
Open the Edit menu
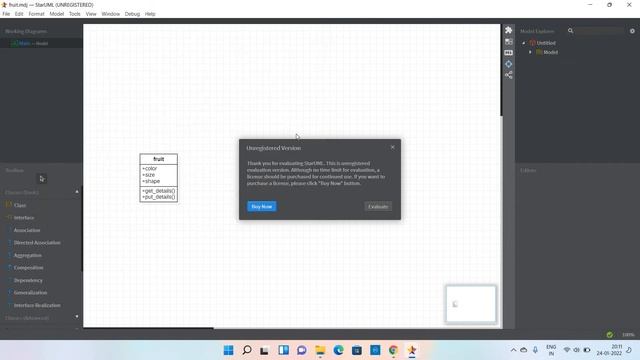(19, 14)
